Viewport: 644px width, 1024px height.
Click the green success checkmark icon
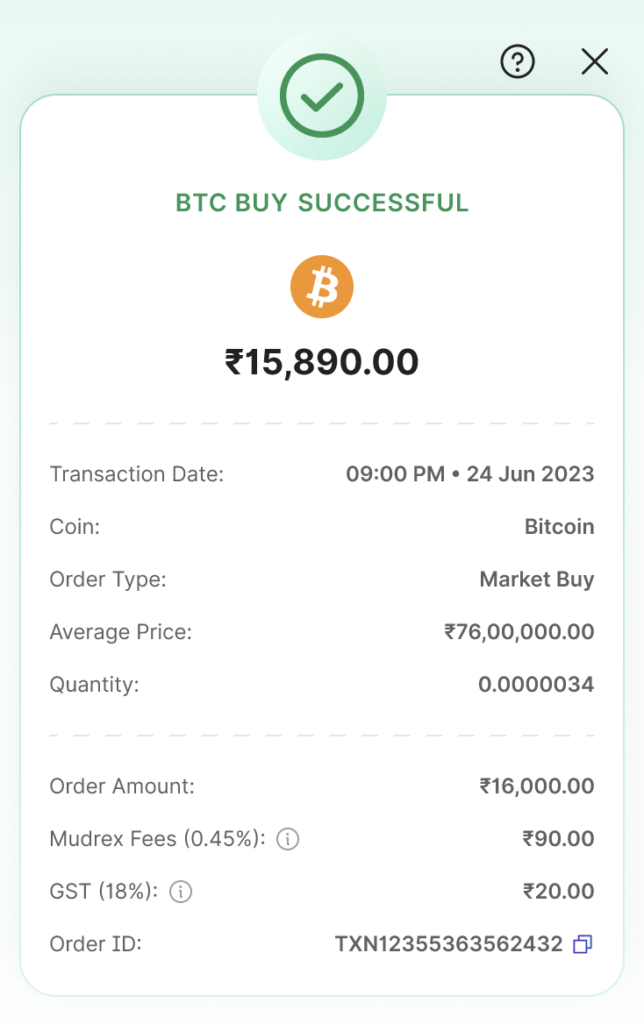tap(321, 96)
